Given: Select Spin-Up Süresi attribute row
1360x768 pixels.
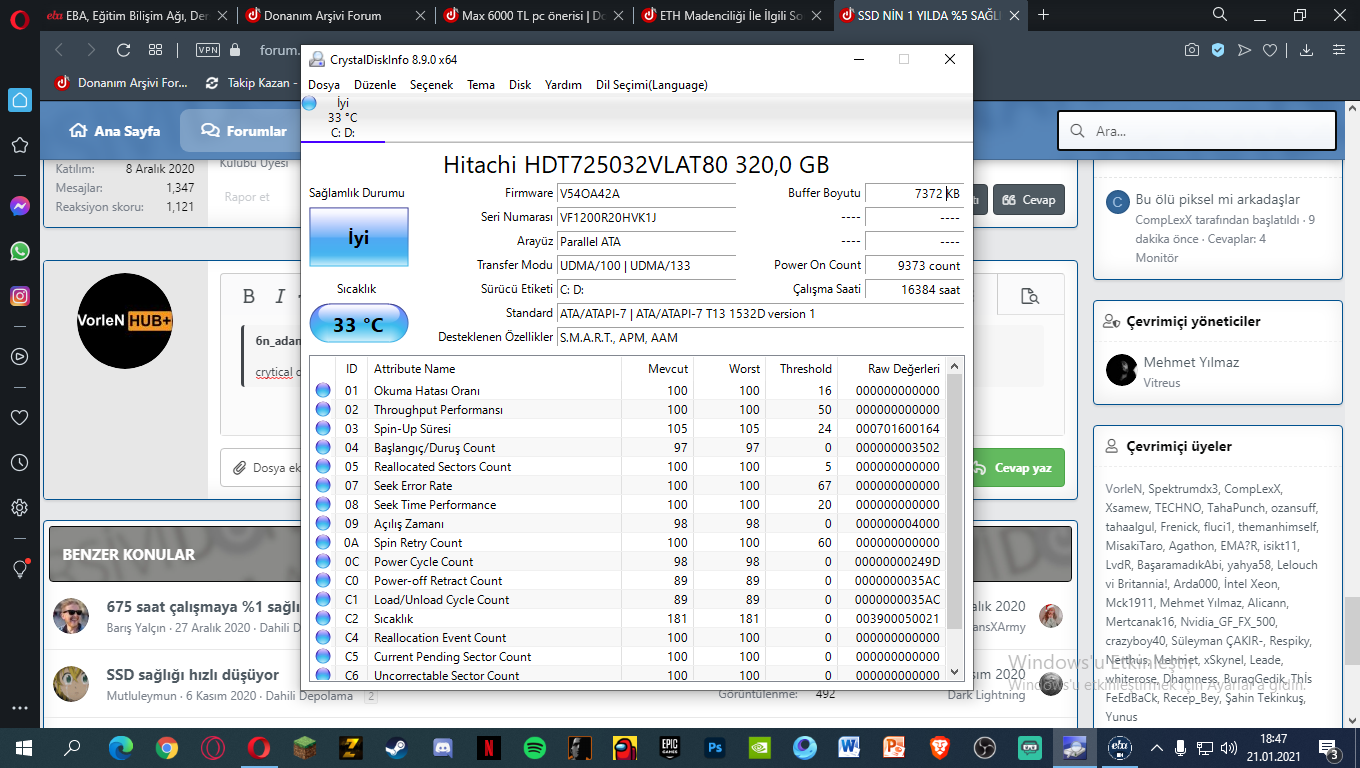Looking at the screenshot, I should 630,429.
